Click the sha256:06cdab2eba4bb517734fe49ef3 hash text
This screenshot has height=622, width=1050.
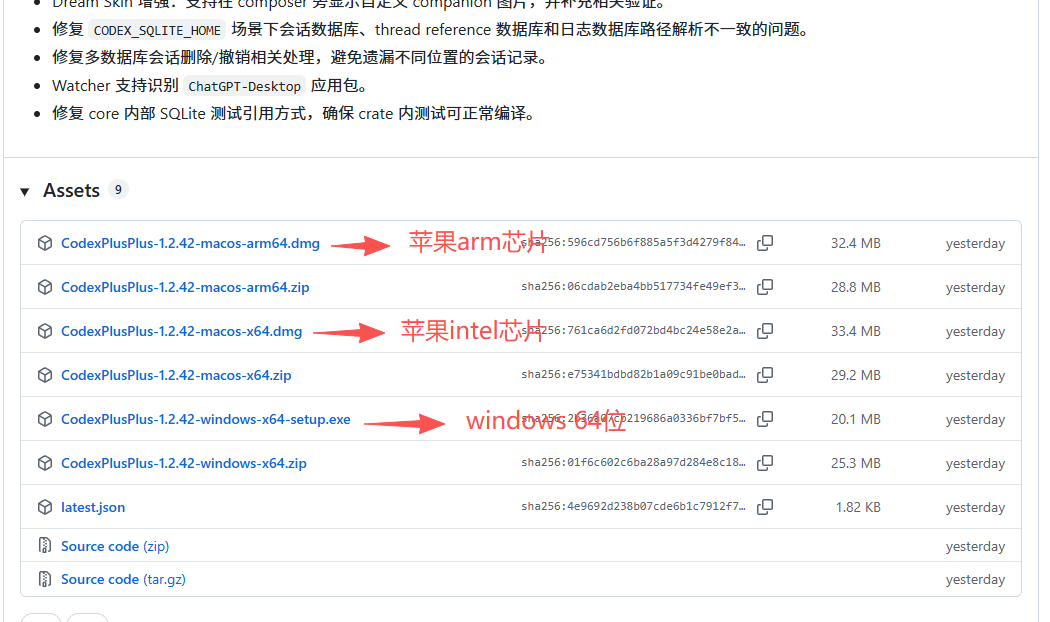point(633,287)
